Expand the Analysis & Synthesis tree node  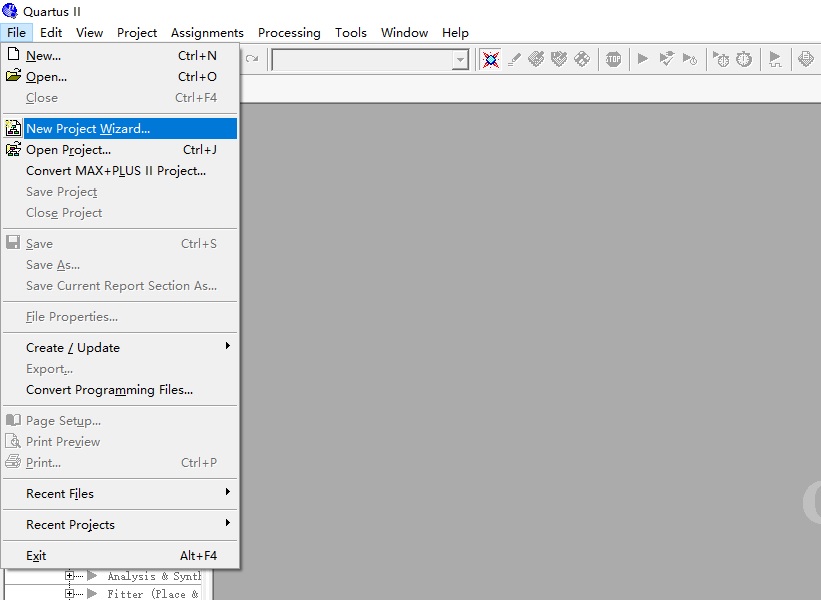69,575
